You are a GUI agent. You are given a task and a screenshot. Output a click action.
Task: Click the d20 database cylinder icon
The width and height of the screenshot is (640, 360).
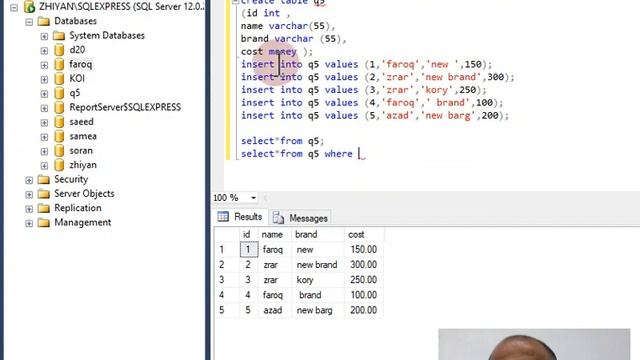59,50
